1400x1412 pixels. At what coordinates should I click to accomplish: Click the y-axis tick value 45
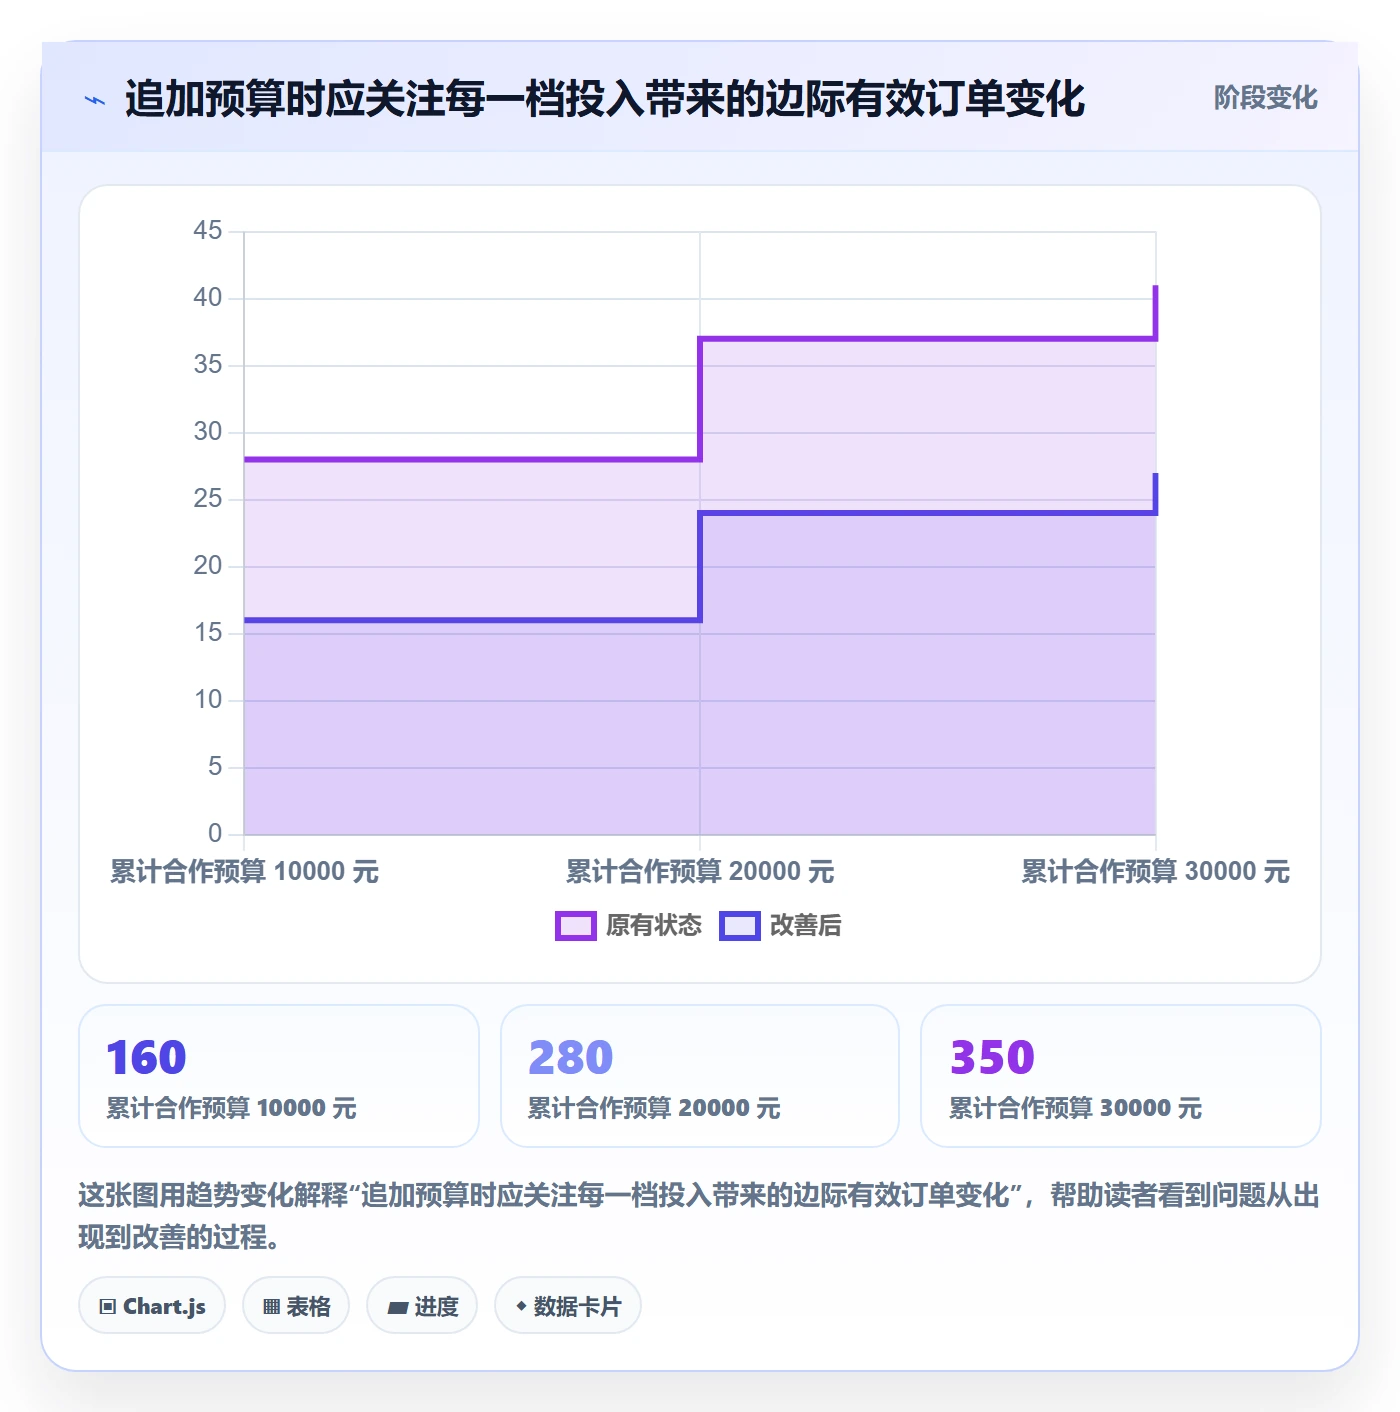[x=208, y=231]
